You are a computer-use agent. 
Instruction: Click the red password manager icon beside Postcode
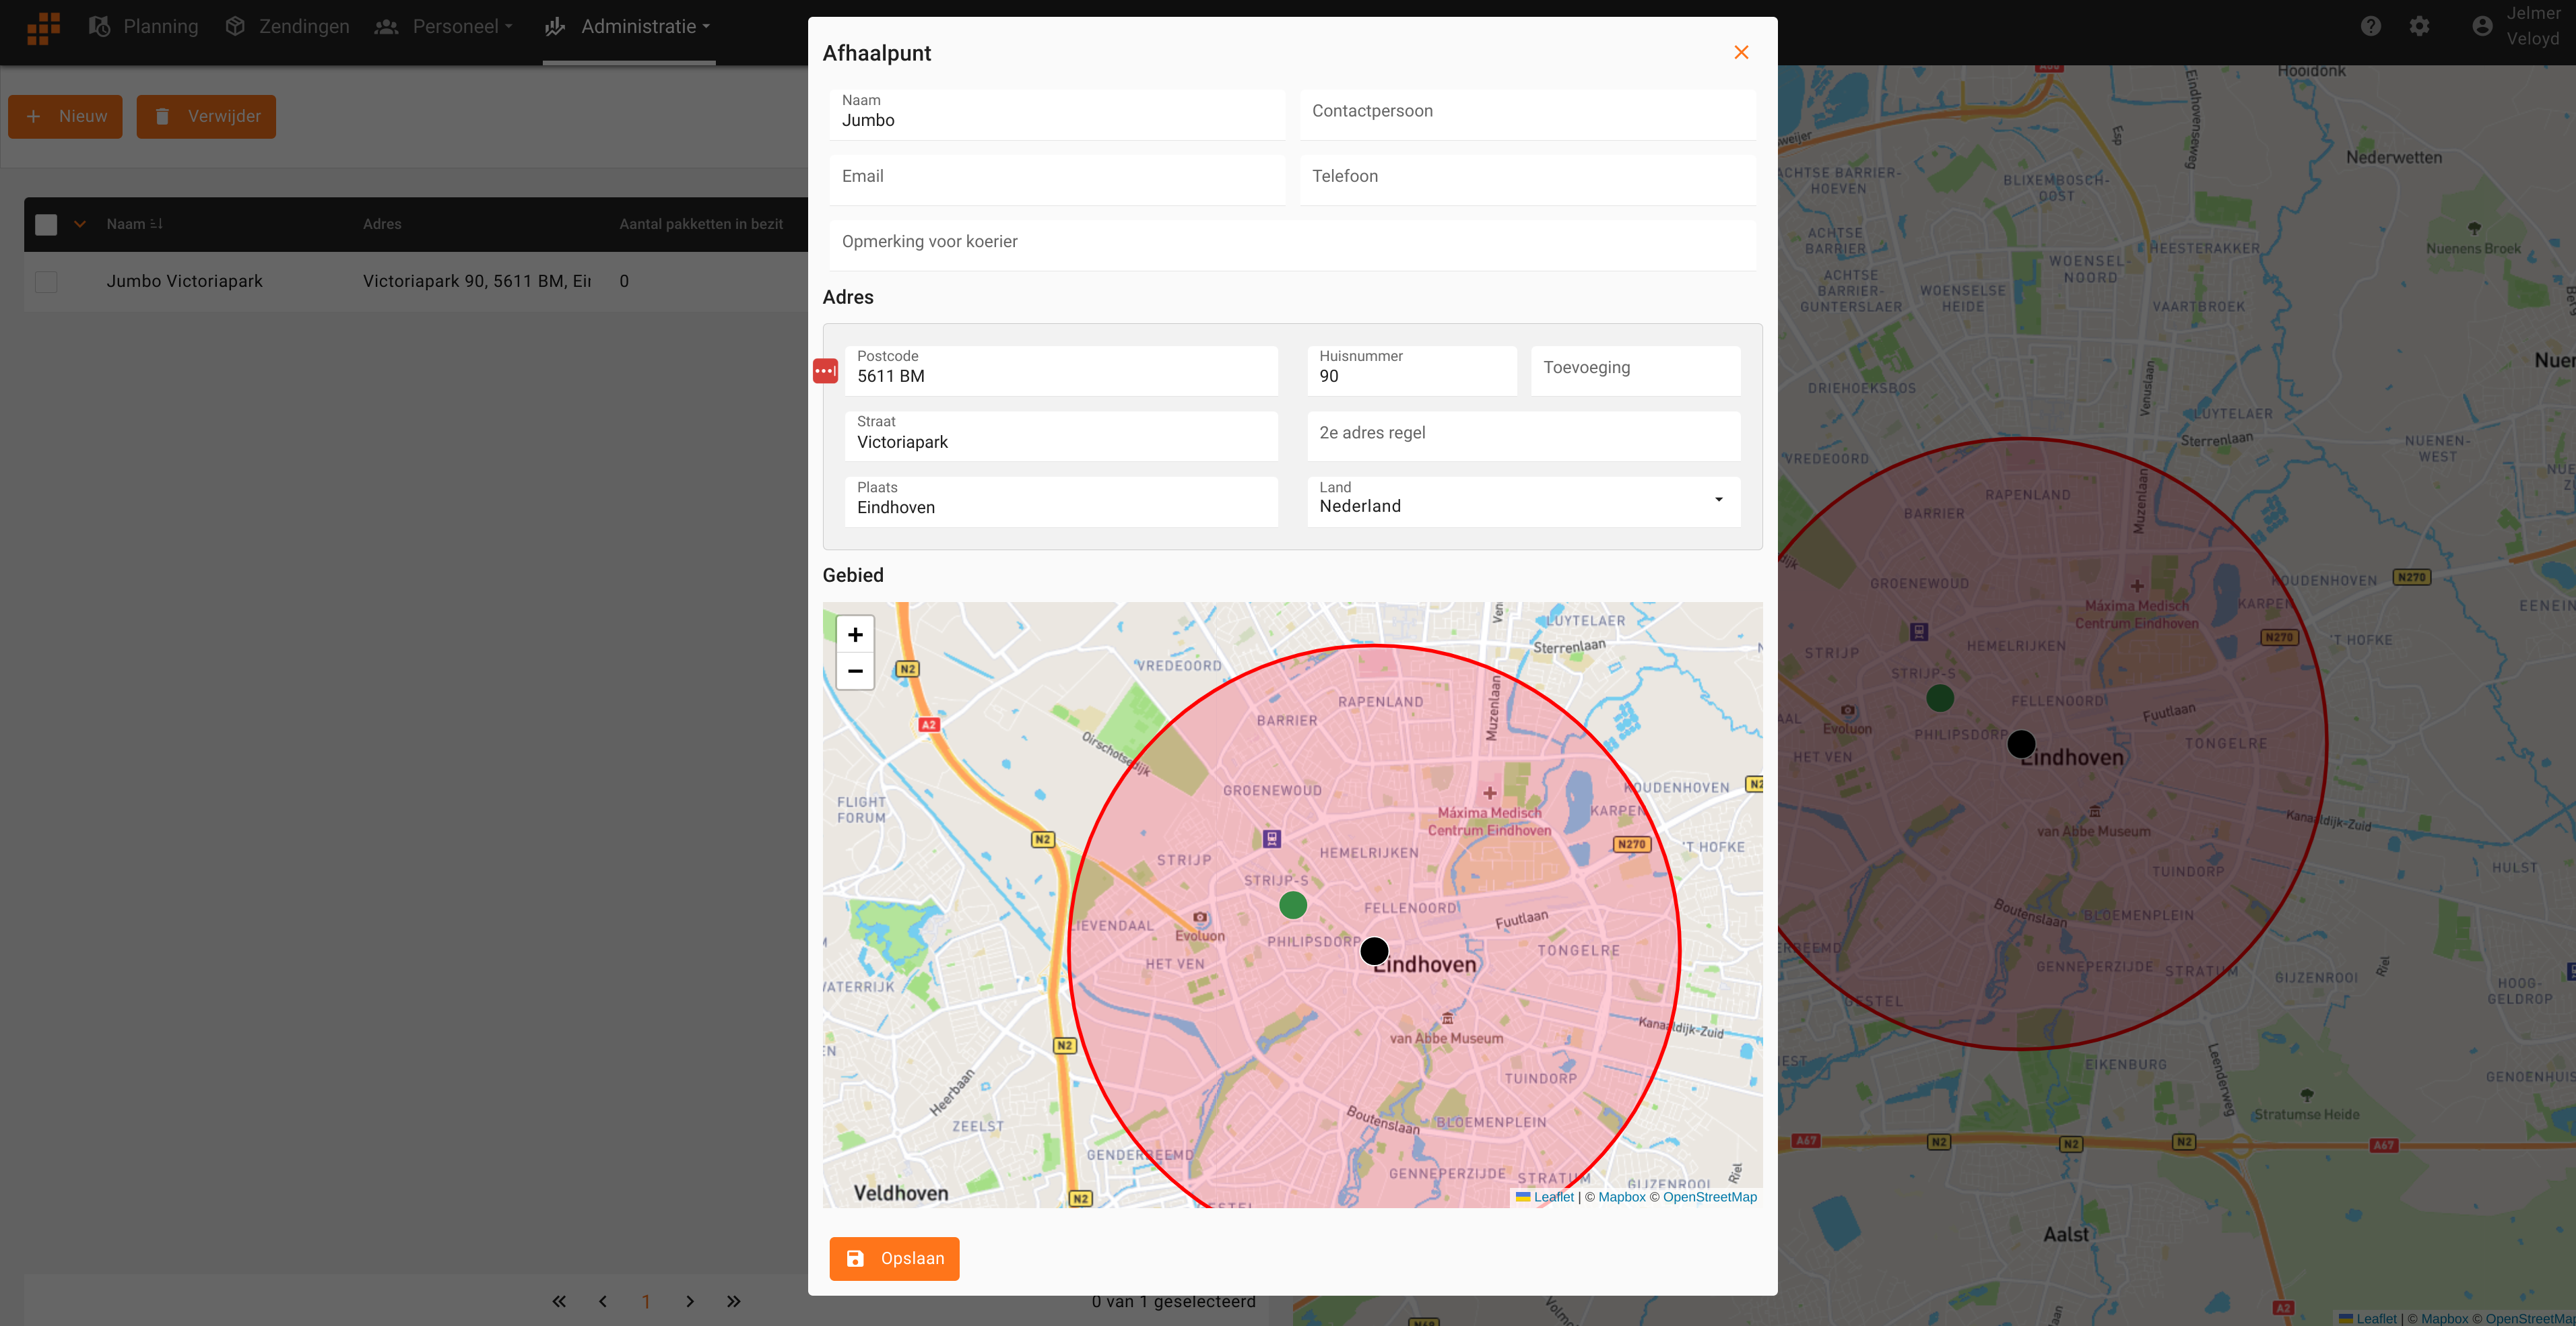pyautogui.click(x=825, y=371)
